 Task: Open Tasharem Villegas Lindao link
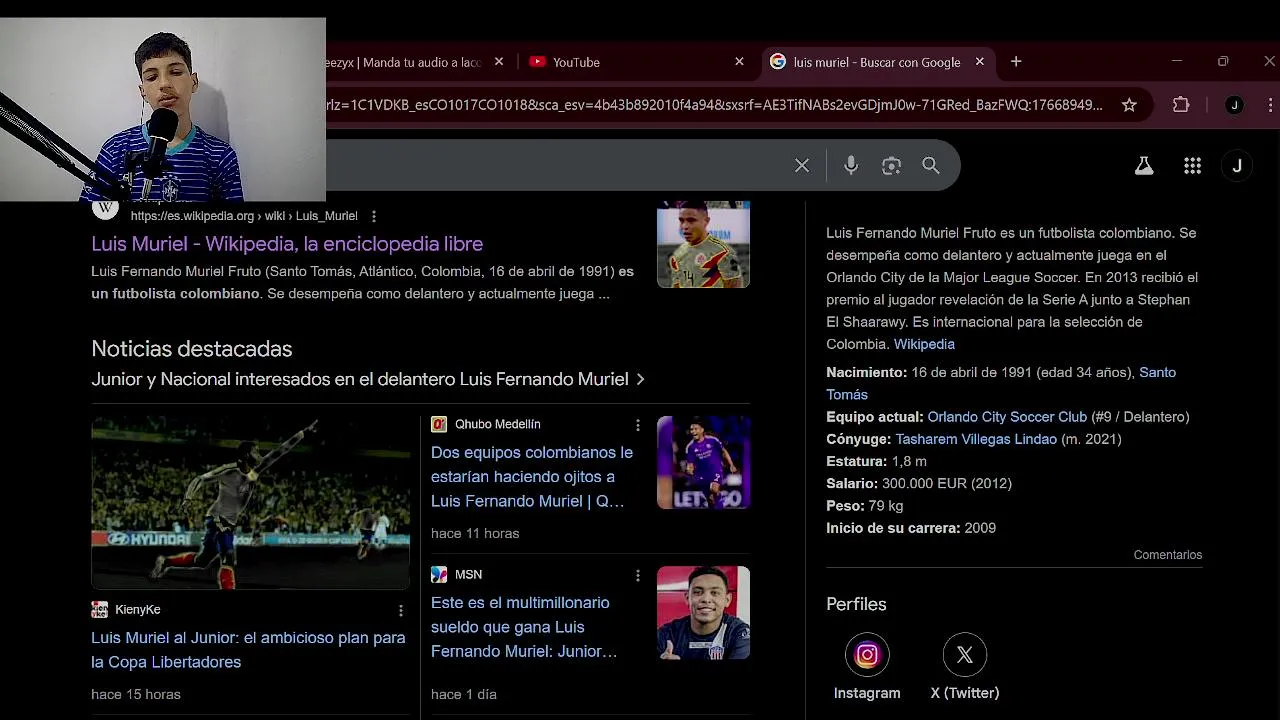[x=976, y=439]
